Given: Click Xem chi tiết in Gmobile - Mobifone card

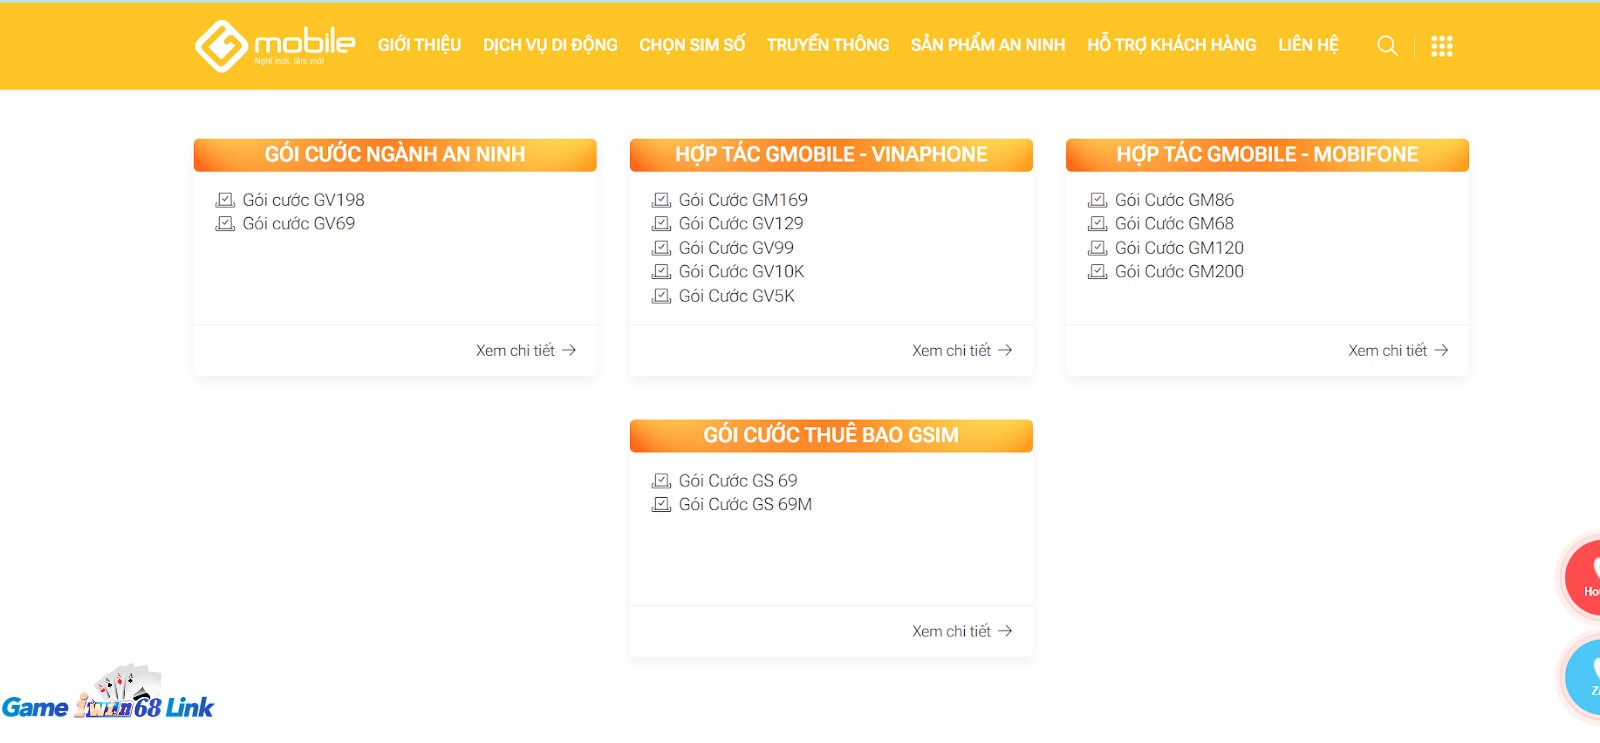Looking at the screenshot, I should 1398,351.
